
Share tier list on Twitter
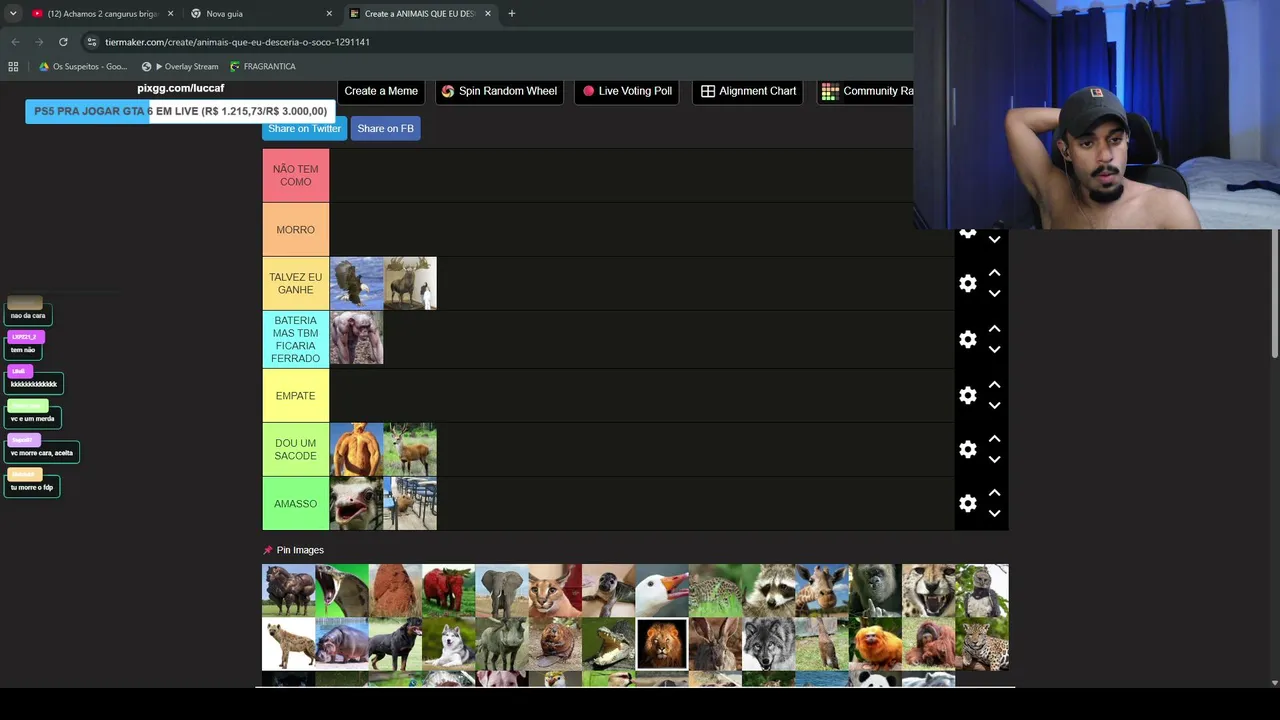pos(304,128)
